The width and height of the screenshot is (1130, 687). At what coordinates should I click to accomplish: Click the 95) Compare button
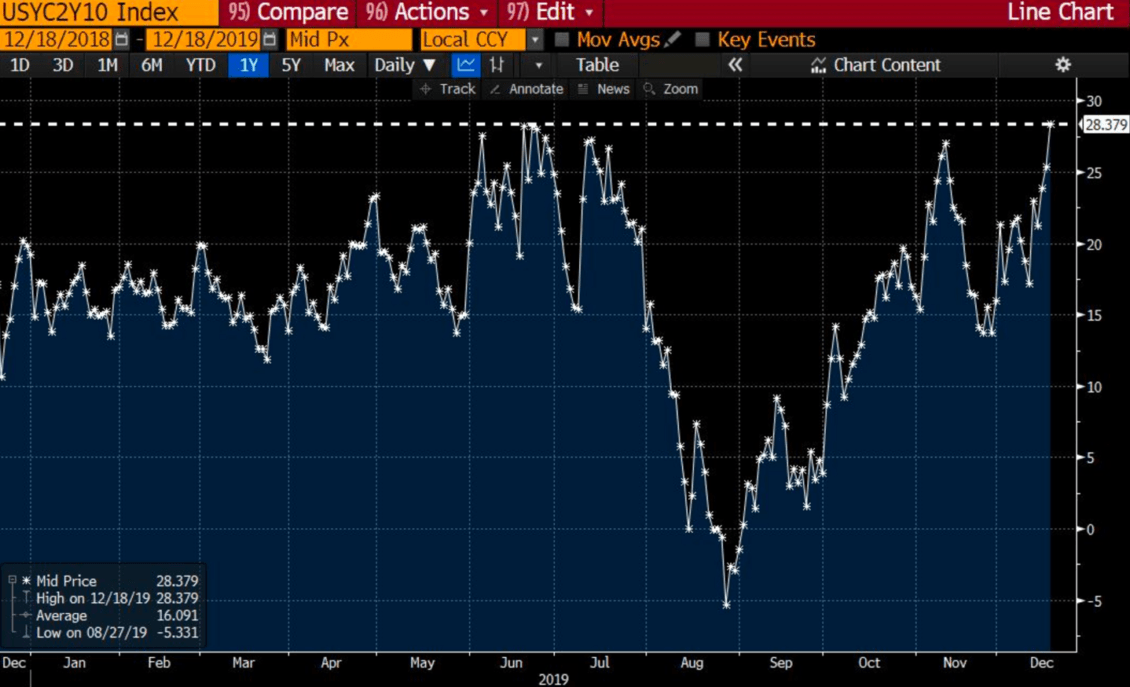288,12
